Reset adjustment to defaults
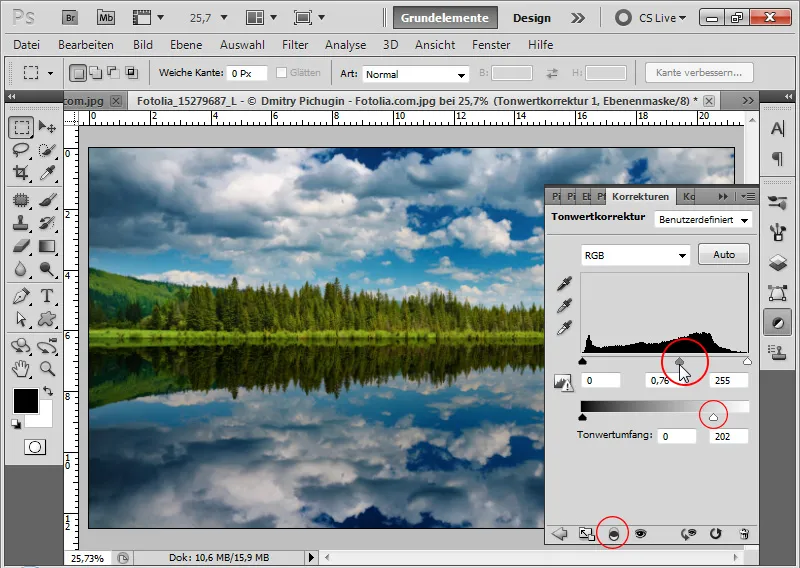The width and height of the screenshot is (800, 568). point(716,534)
